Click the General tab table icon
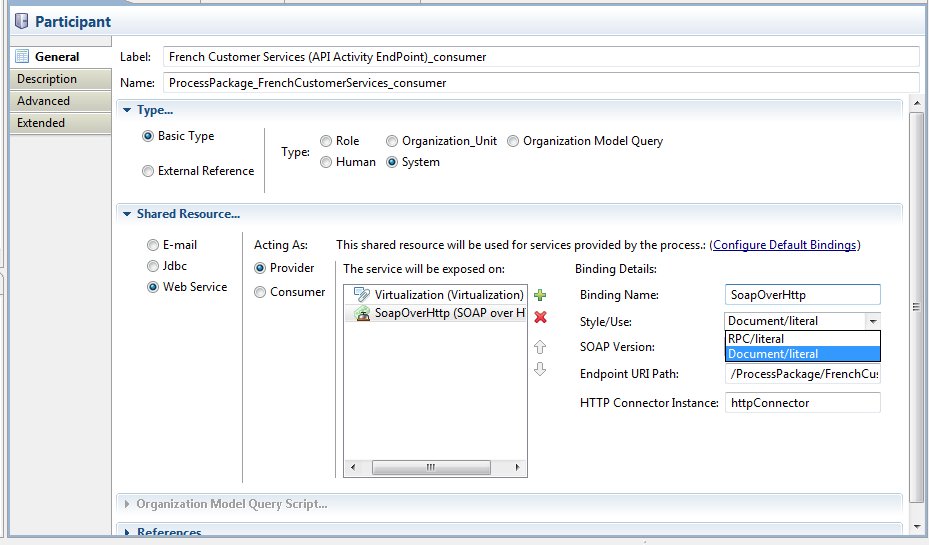This screenshot has height=545, width=929. pos(23,56)
